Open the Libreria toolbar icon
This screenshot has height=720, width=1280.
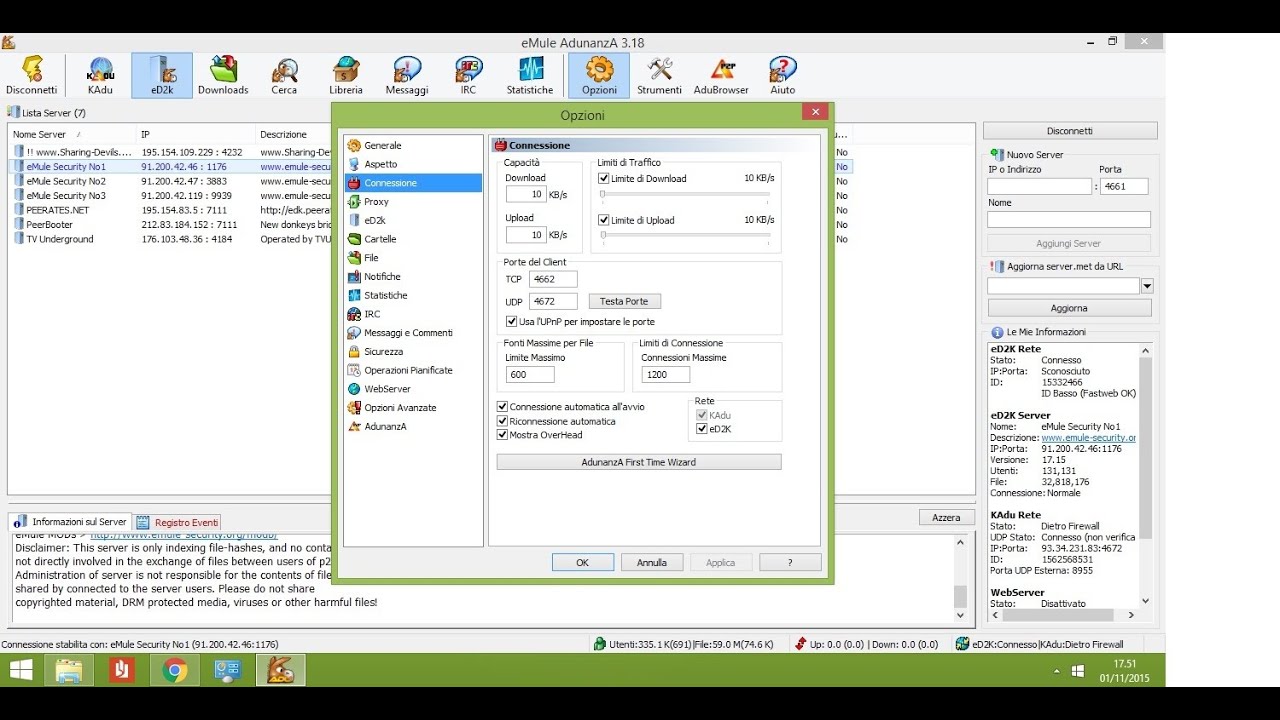coord(346,76)
